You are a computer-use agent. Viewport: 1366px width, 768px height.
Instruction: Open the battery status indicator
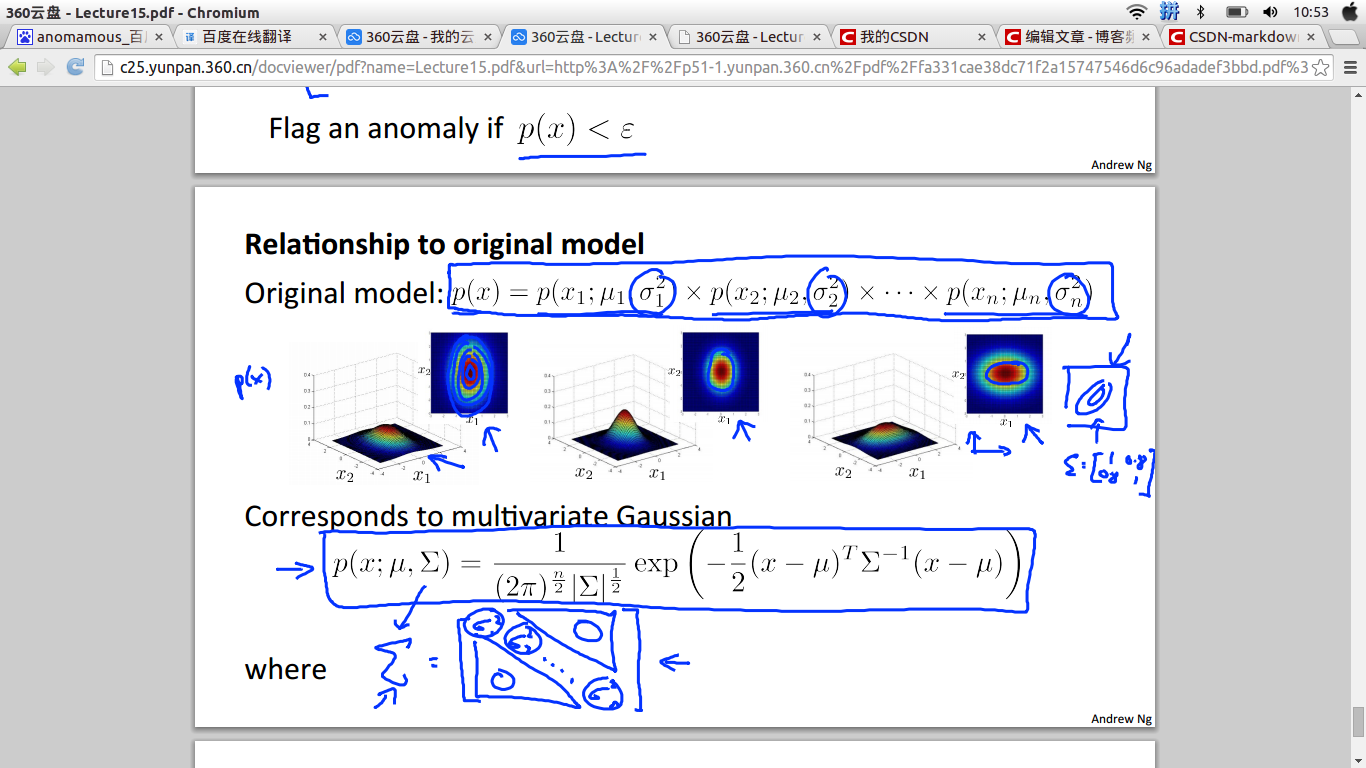pyautogui.click(x=1237, y=12)
